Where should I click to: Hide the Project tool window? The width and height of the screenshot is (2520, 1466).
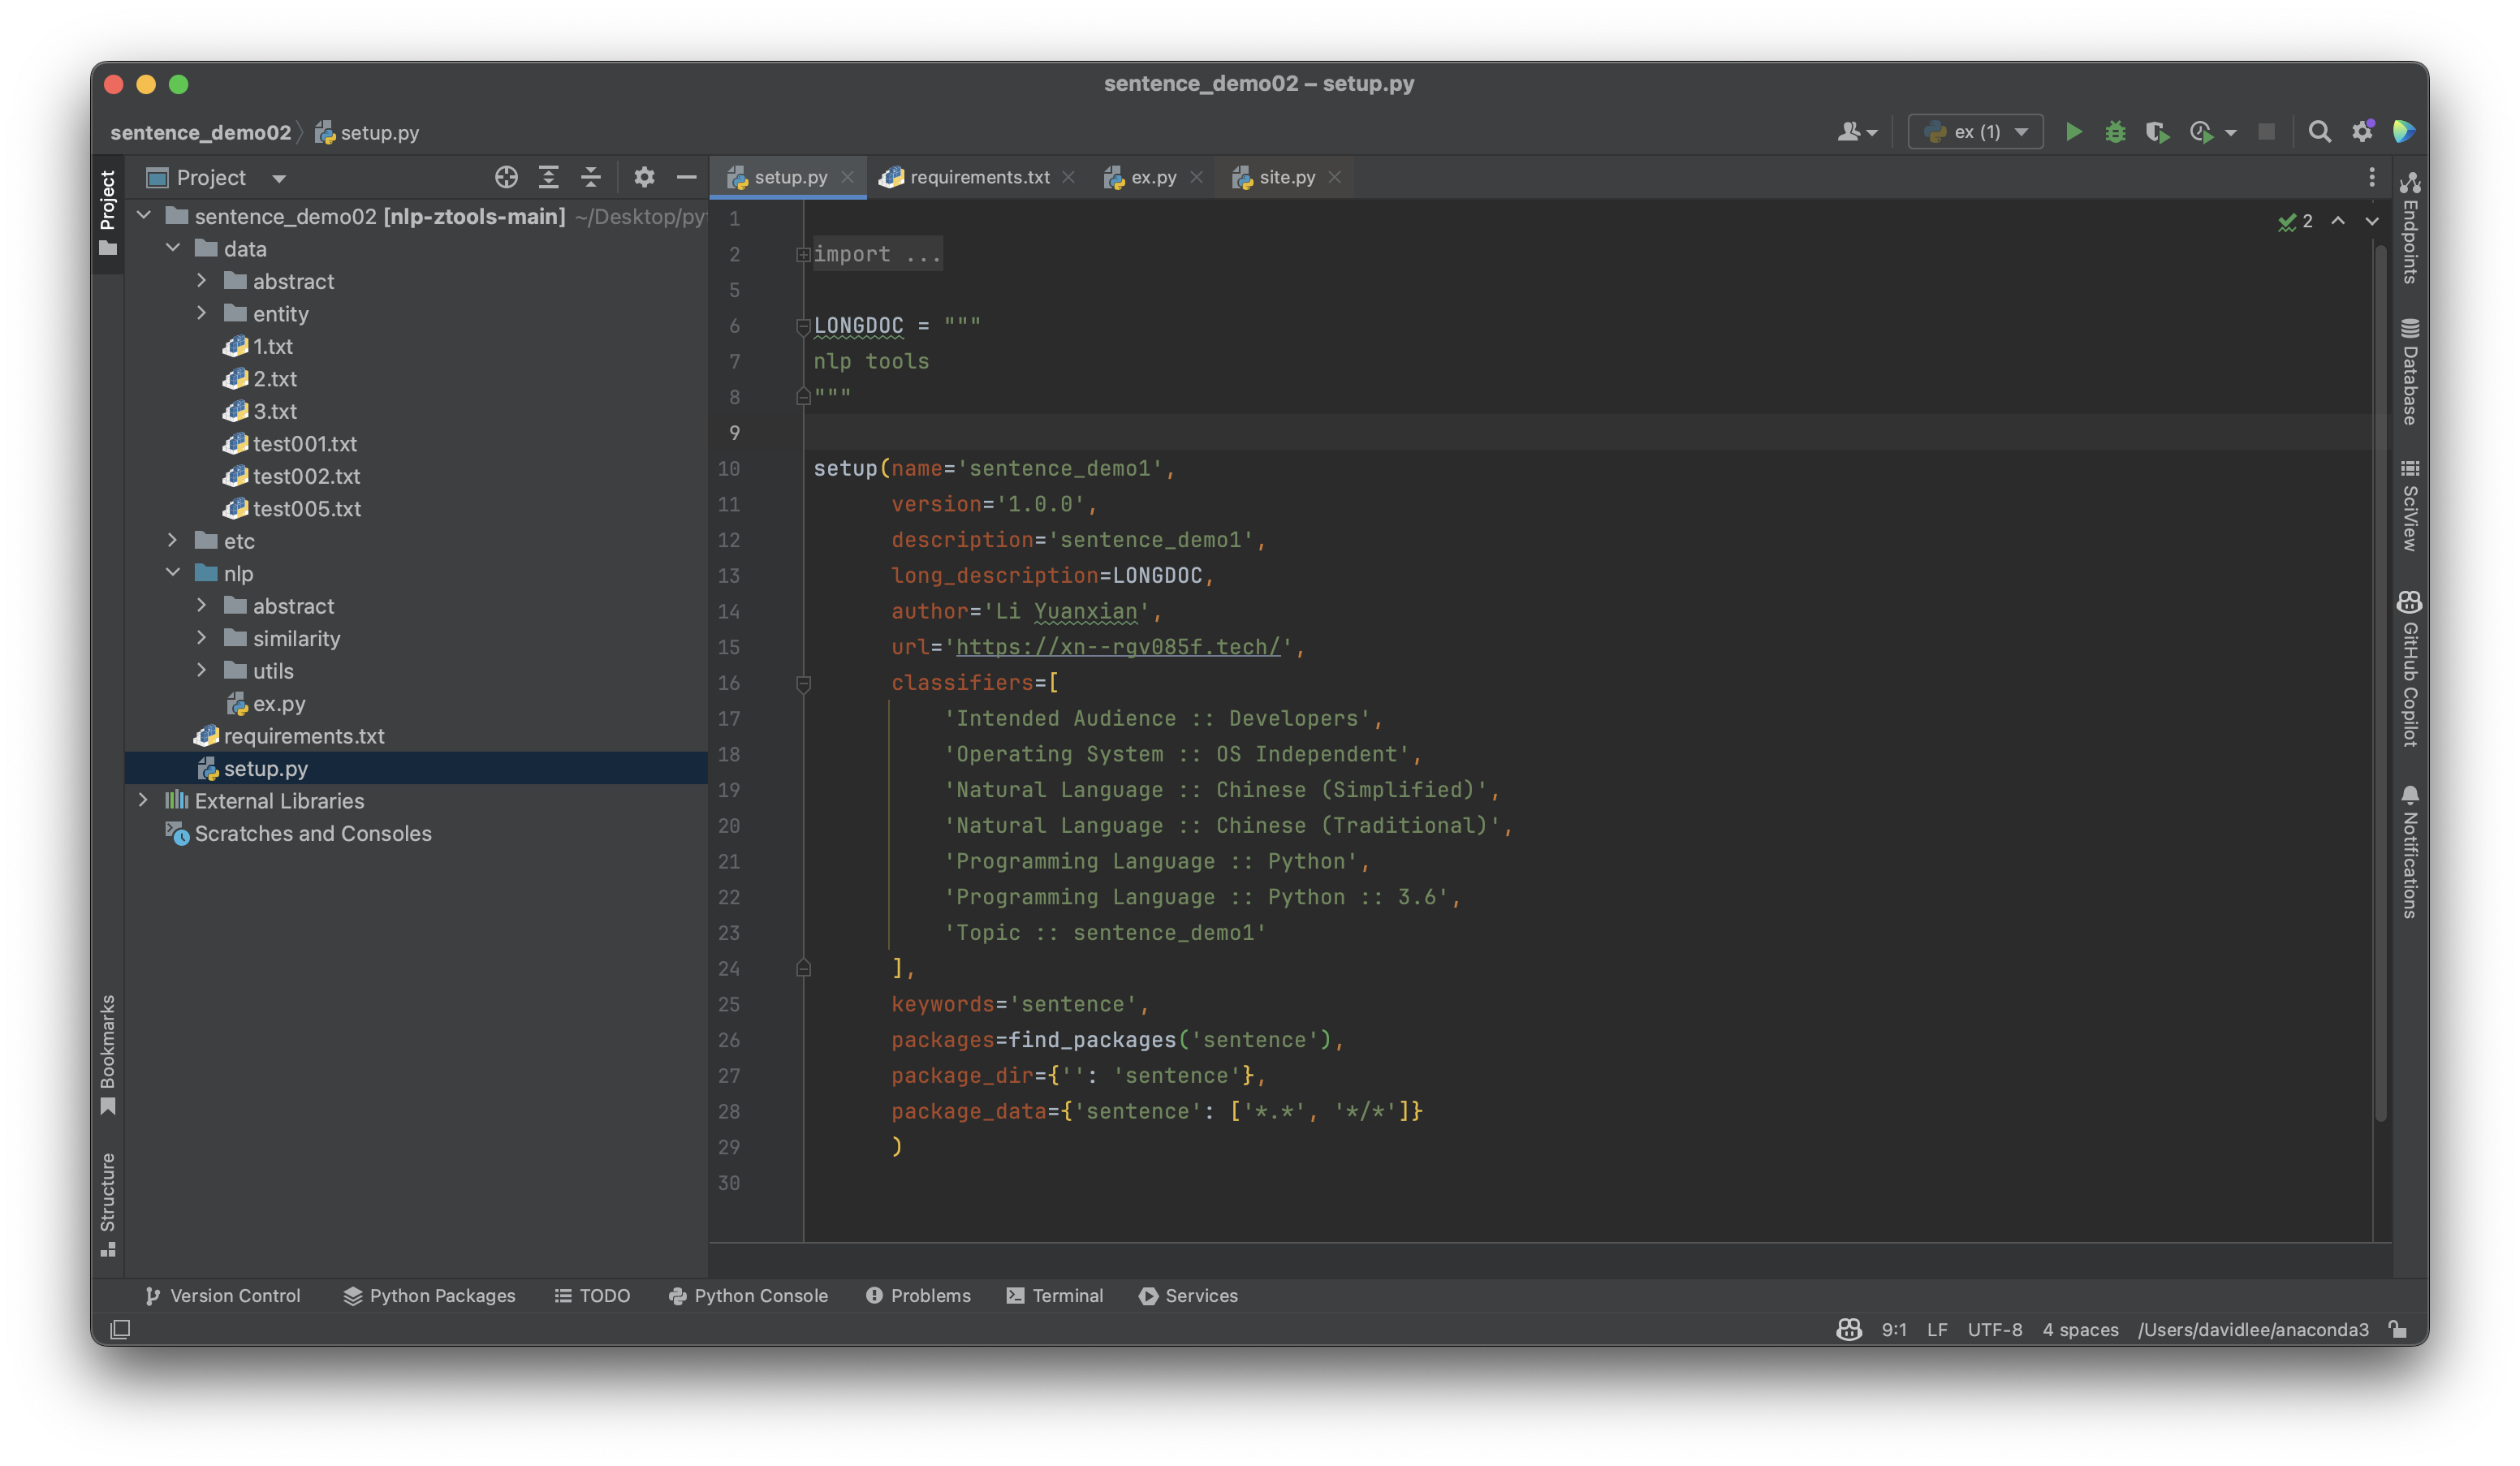pos(686,177)
